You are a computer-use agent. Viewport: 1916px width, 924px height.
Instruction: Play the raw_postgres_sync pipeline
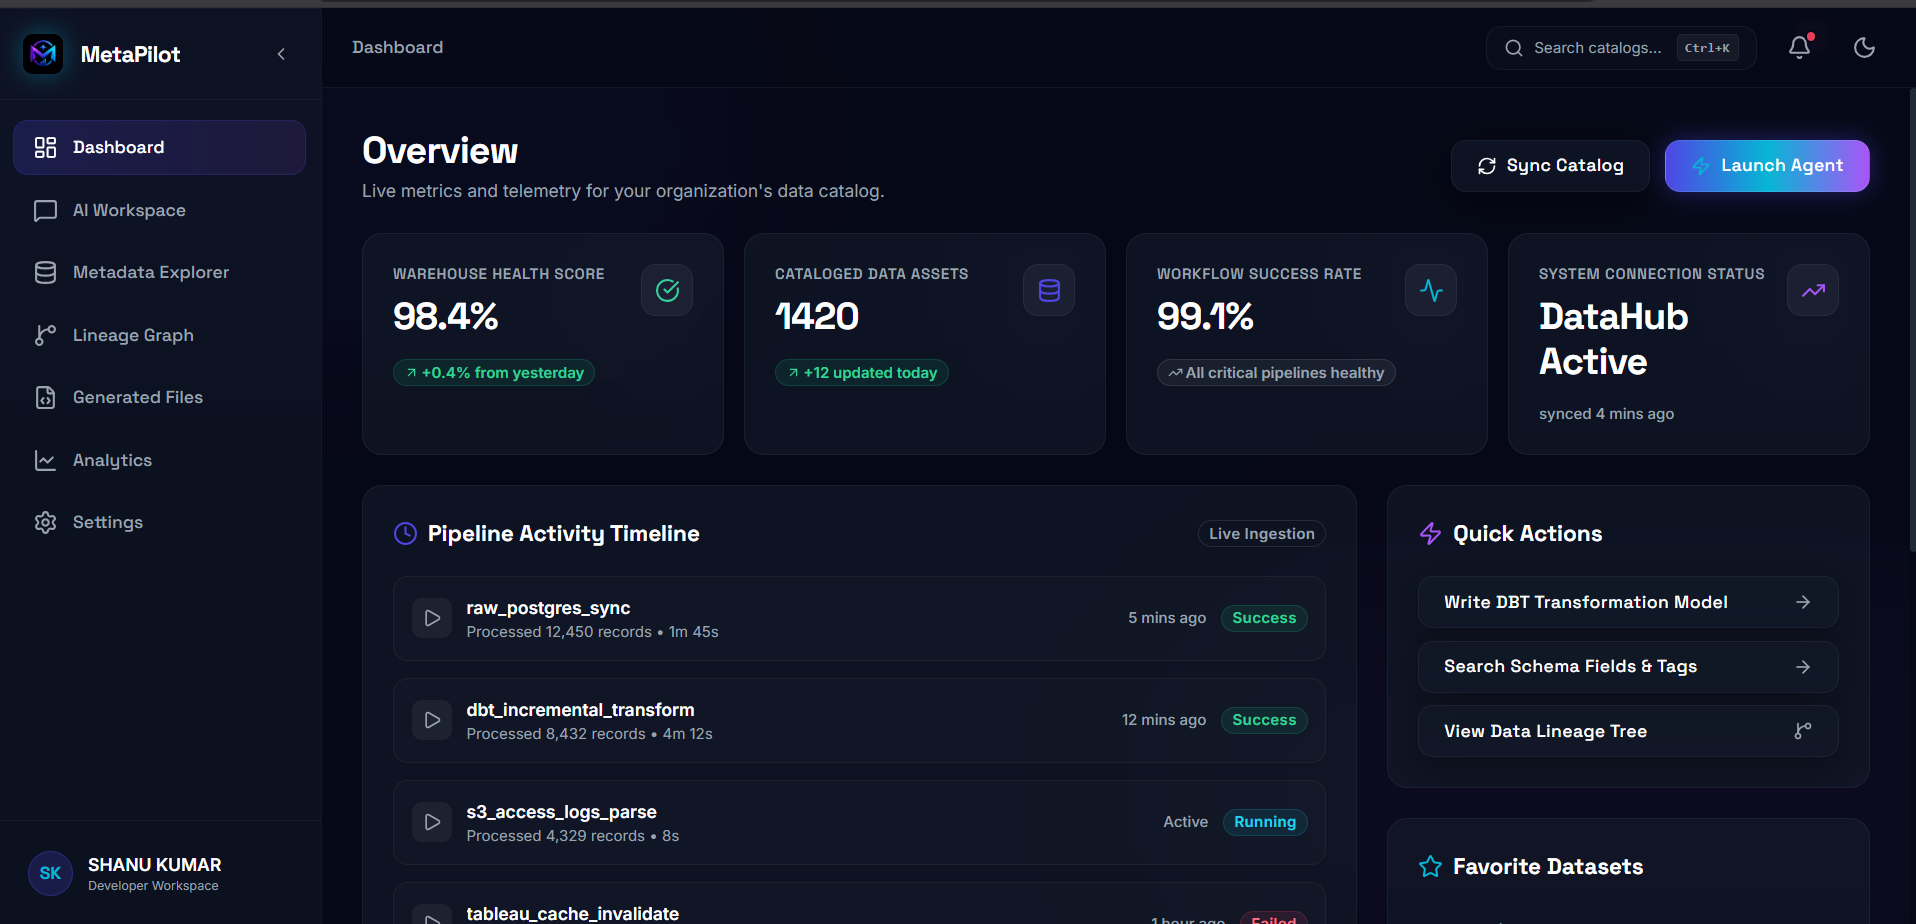432,618
